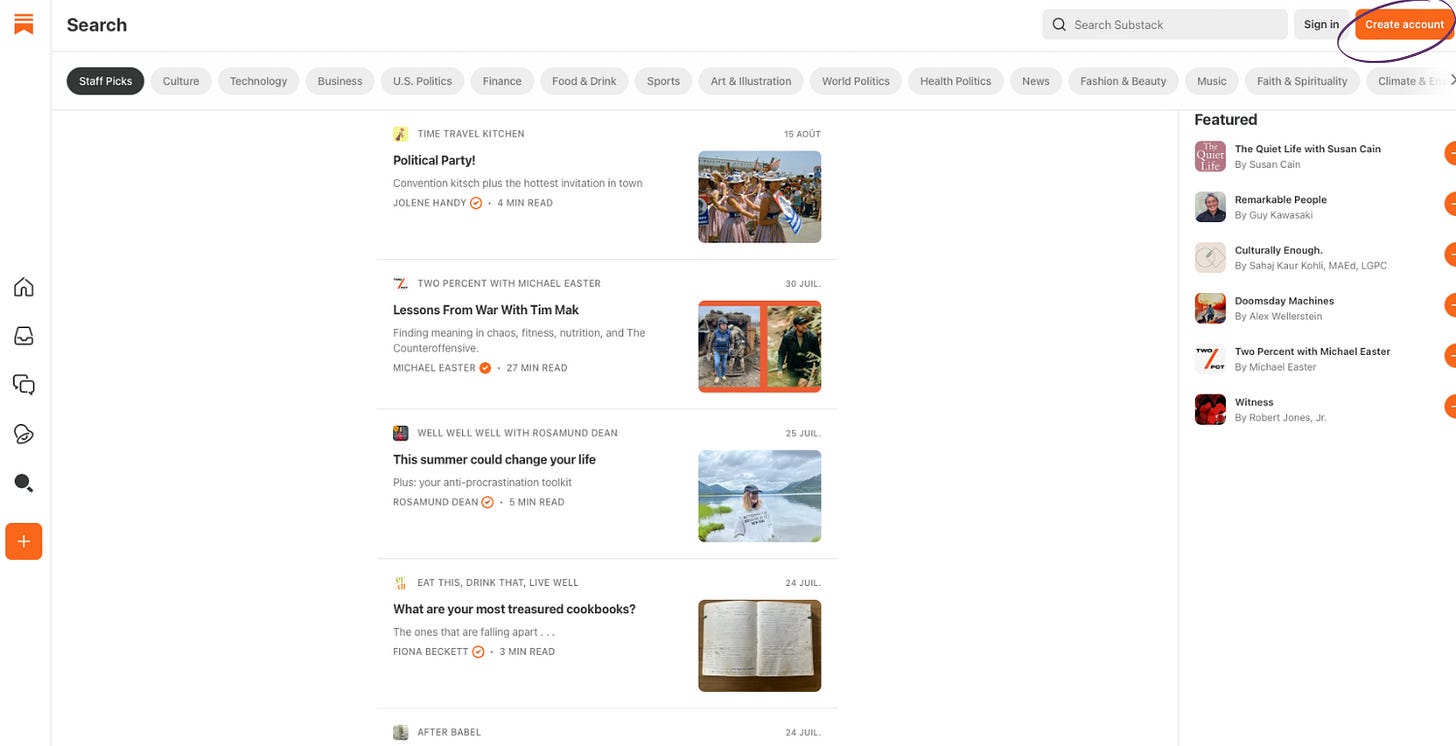Viewport: 1456px width, 746px height.
Task: Open What are your most treasured cookbooks?
Action: click(x=514, y=609)
